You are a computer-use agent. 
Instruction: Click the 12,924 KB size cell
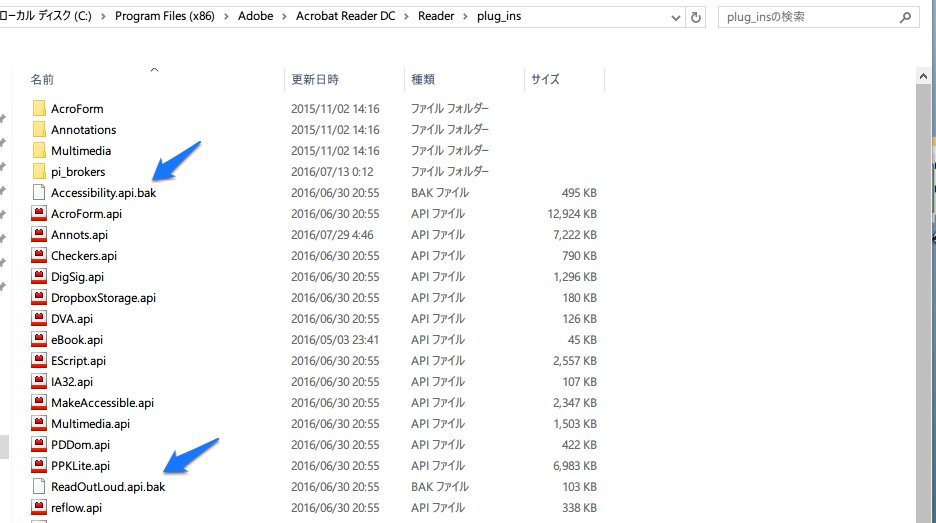click(x=572, y=214)
